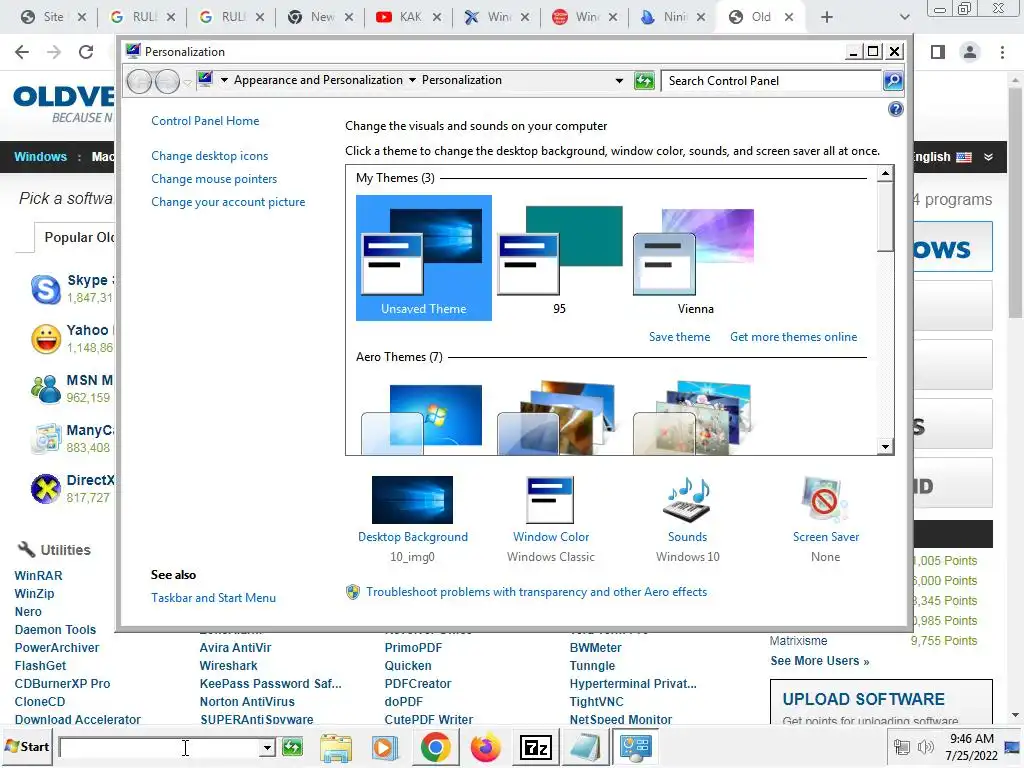Click the Search Control Panel magnifier button

pos(893,80)
